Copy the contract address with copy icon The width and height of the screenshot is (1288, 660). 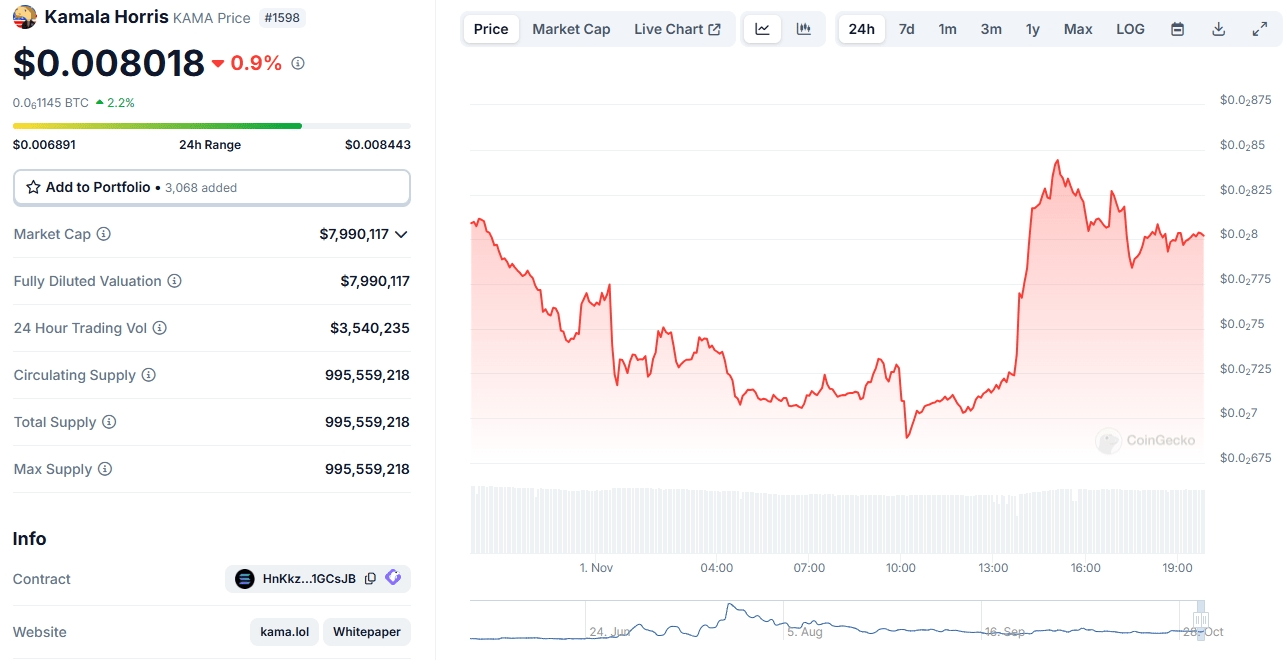pos(371,578)
